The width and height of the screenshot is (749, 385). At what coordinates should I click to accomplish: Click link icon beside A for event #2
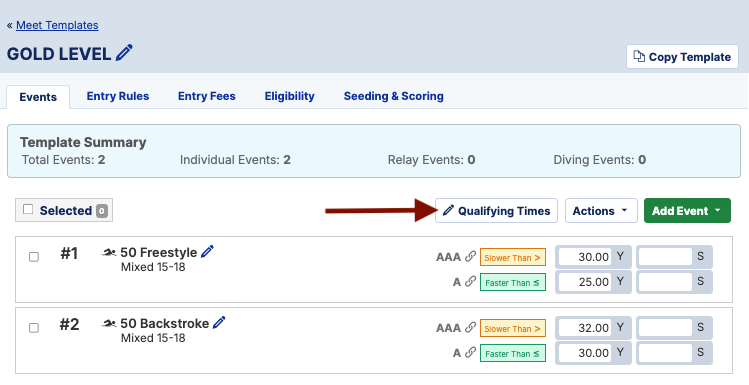(x=471, y=353)
